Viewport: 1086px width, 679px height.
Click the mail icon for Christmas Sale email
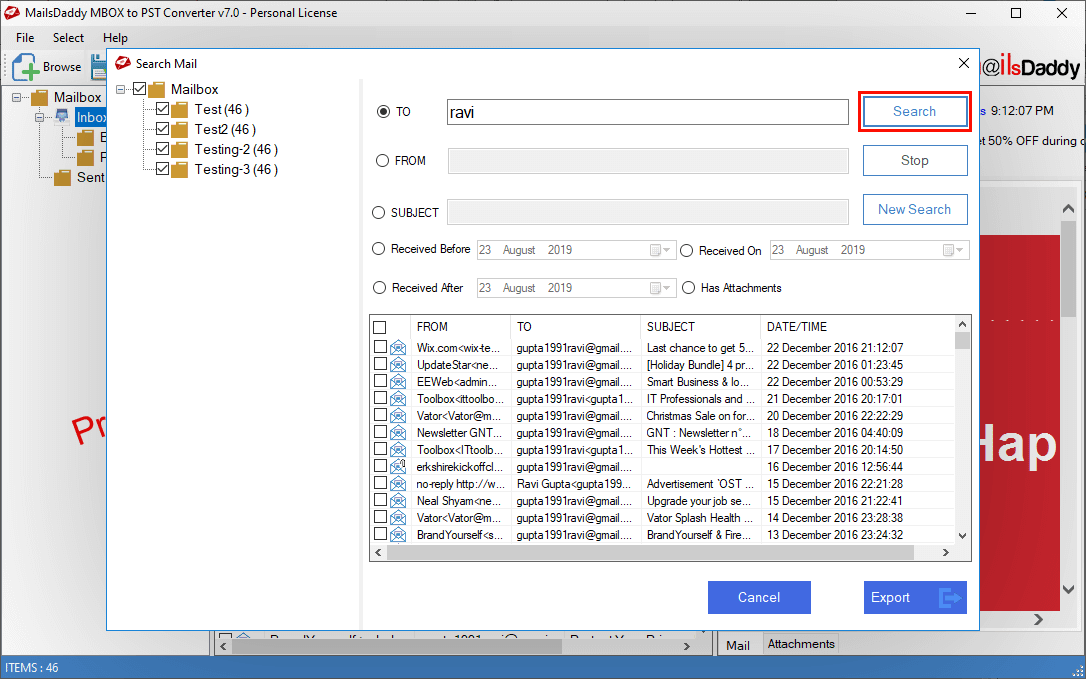(x=398, y=416)
